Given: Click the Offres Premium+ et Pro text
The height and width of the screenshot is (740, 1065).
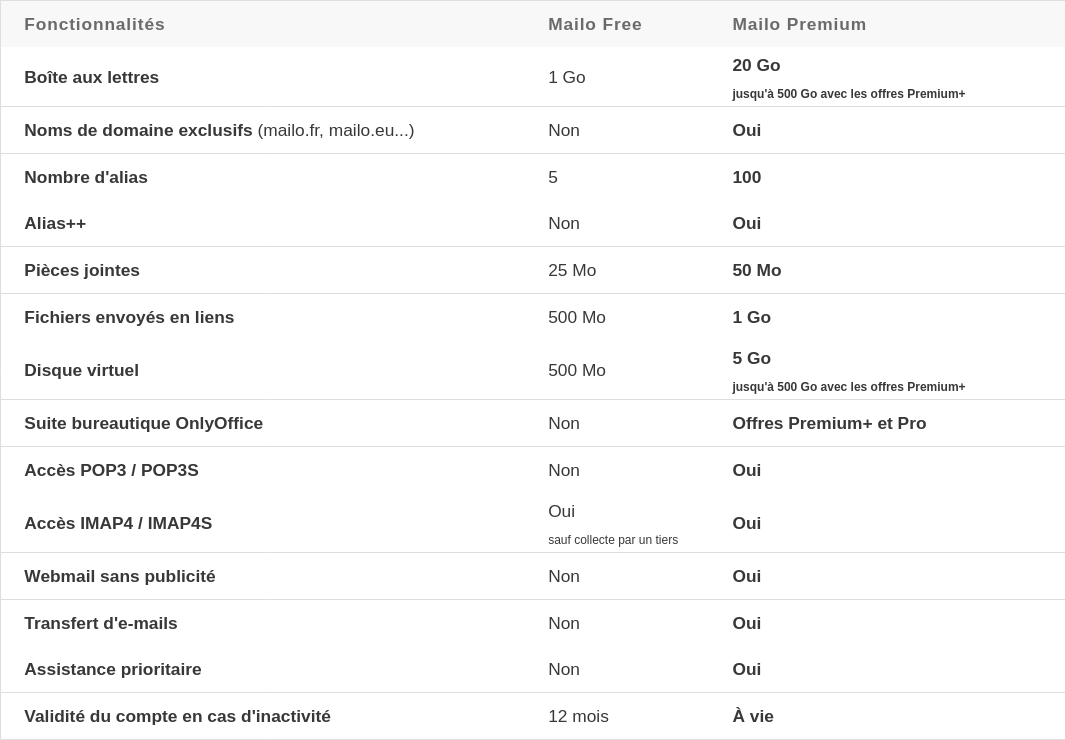Looking at the screenshot, I should (829, 423).
